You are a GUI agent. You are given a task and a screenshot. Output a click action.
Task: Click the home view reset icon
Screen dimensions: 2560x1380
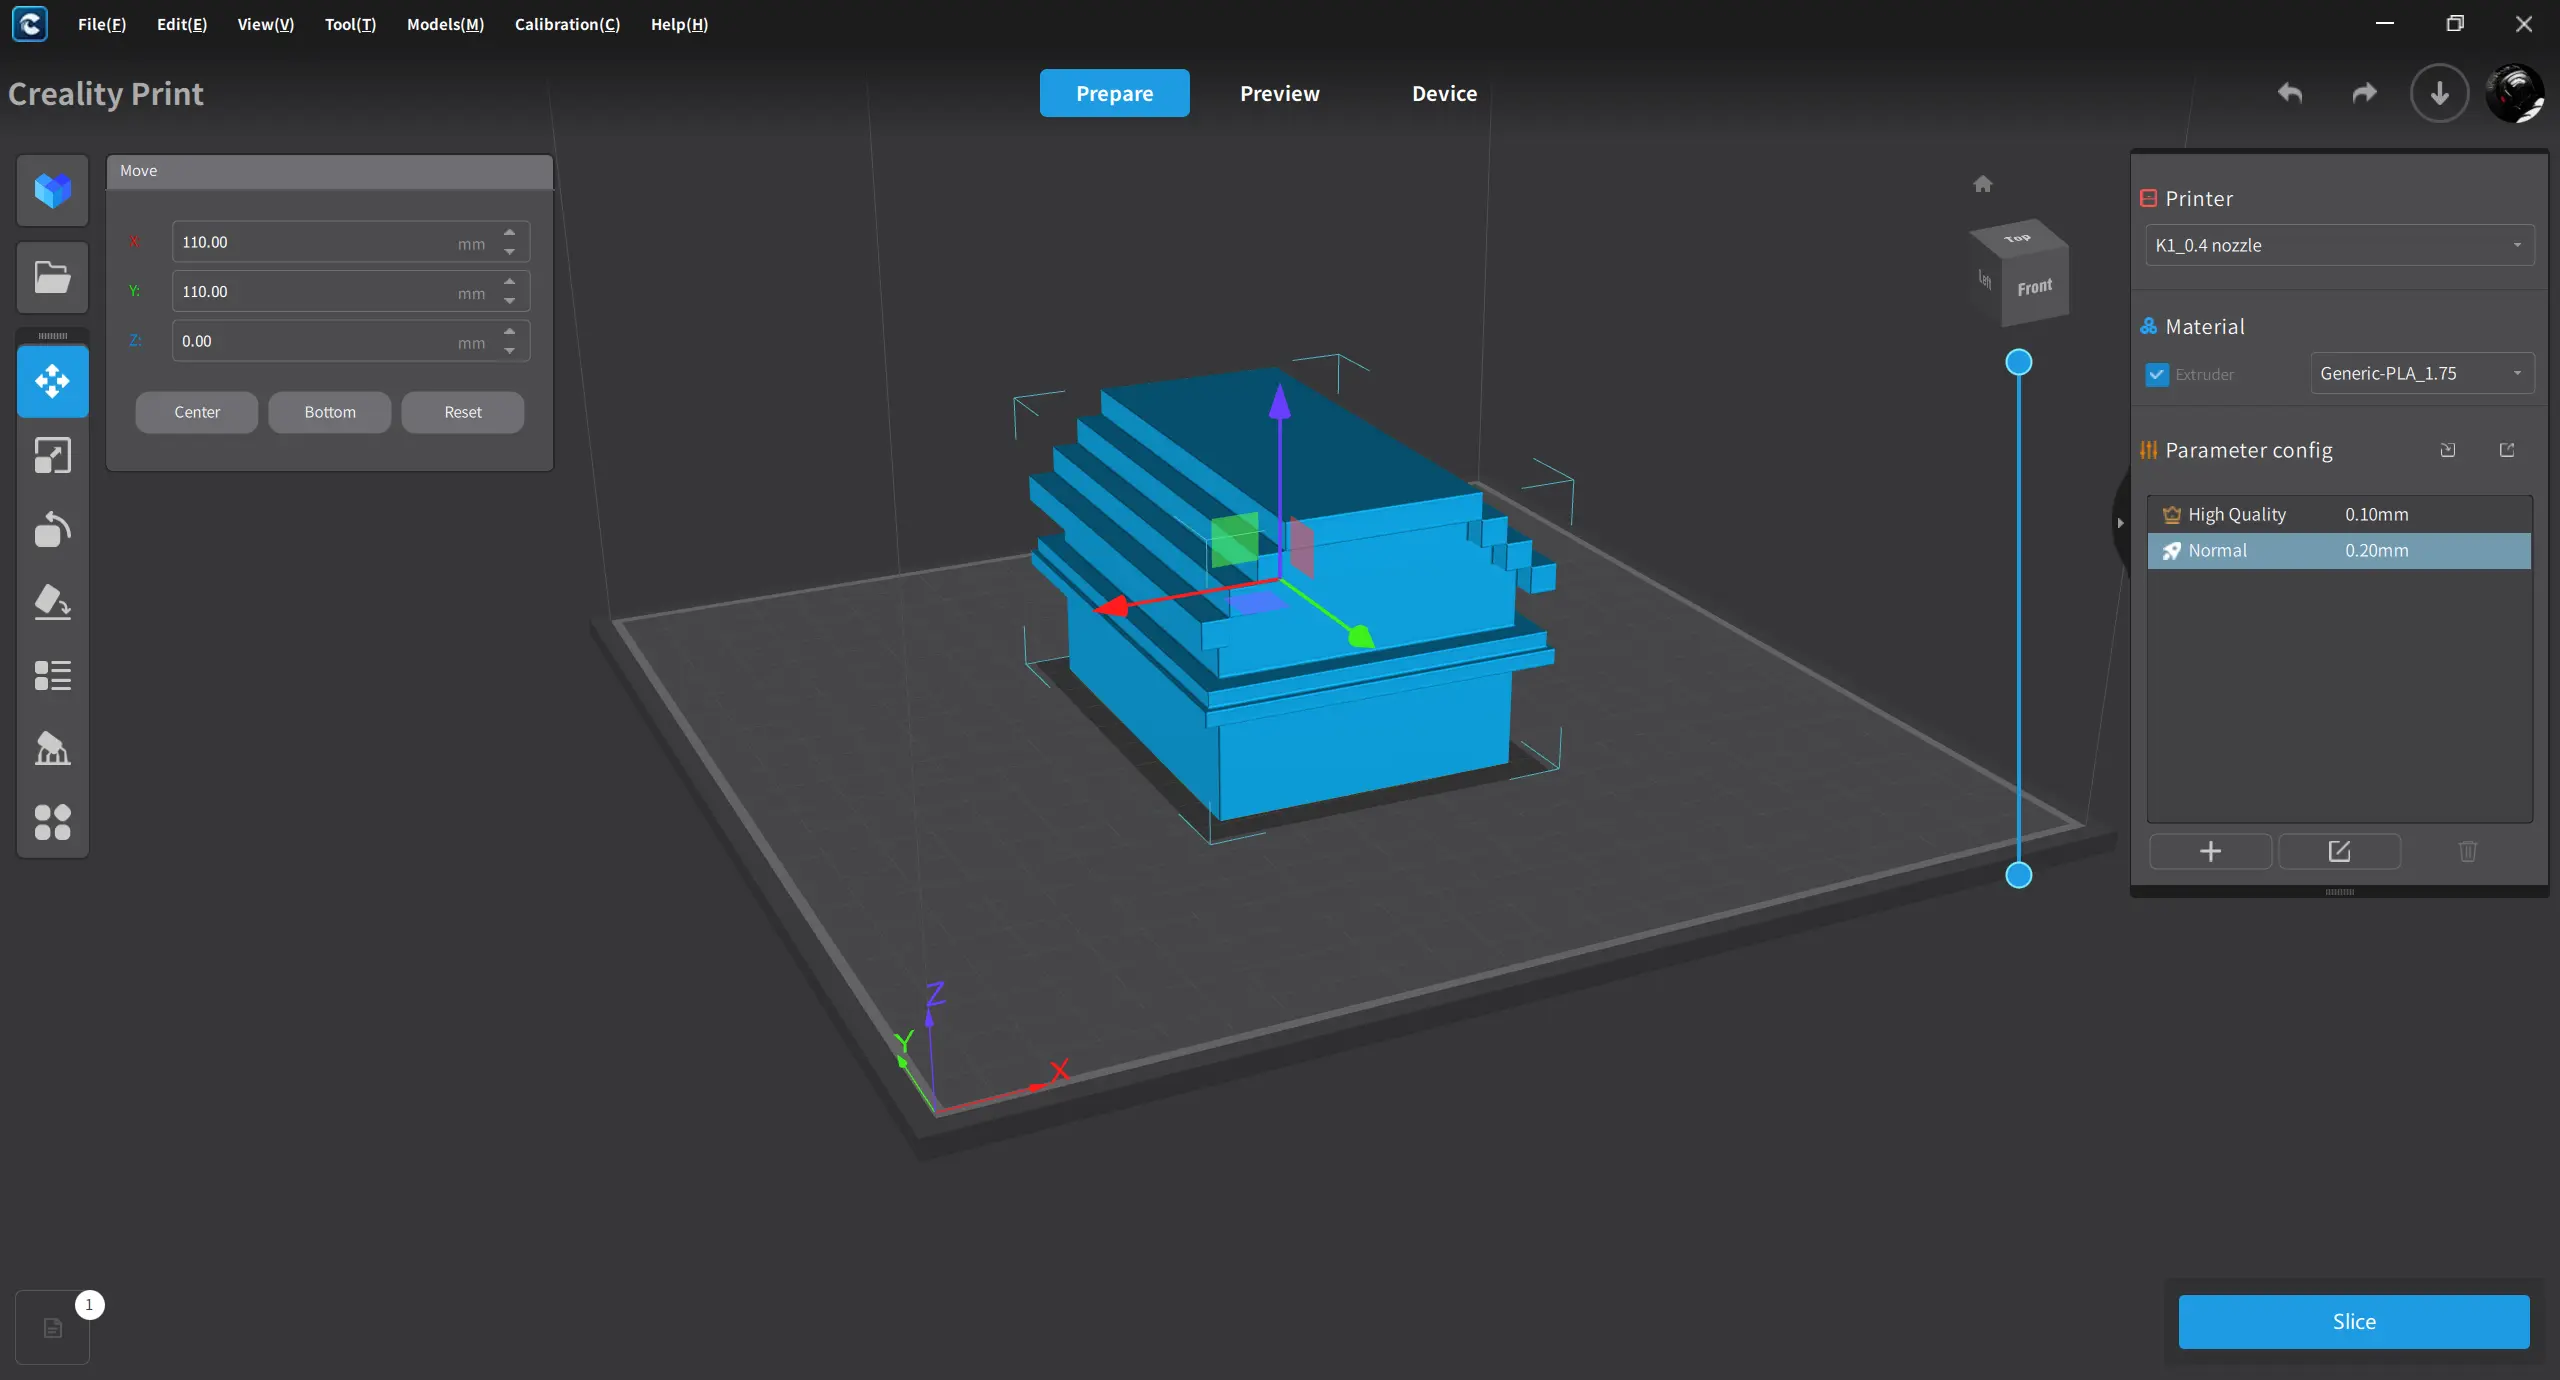(x=1983, y=184)
